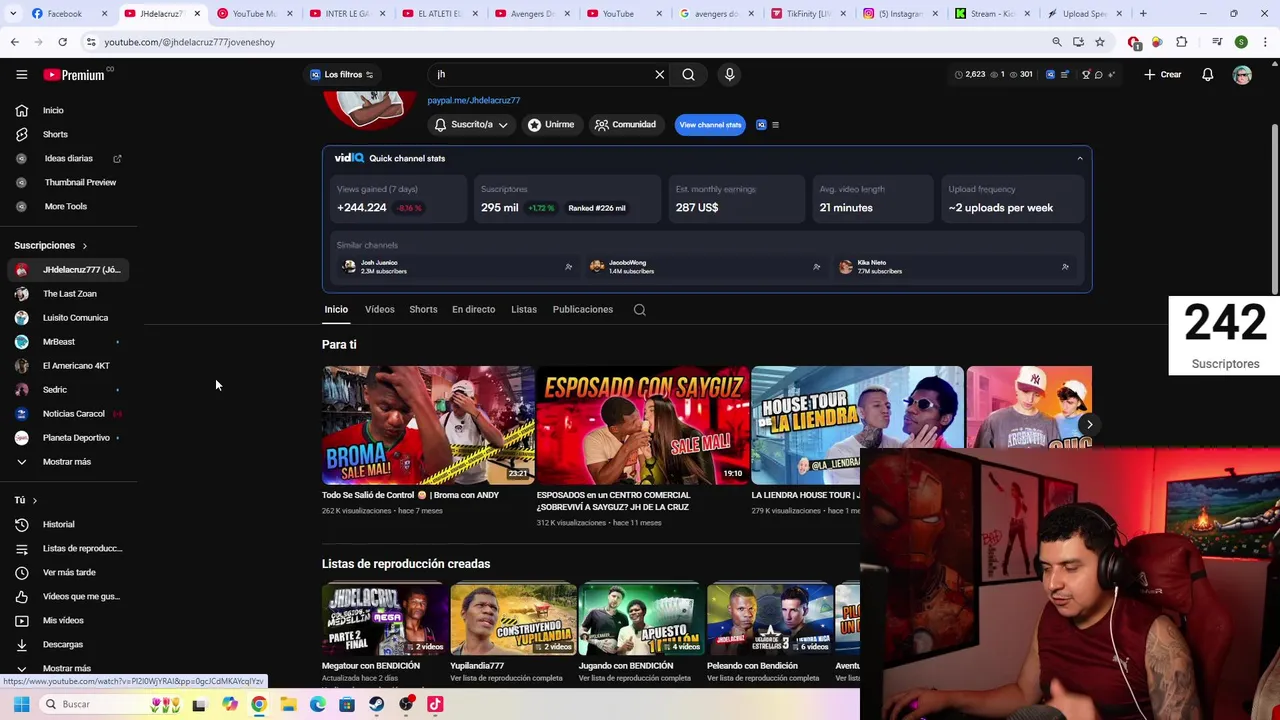Collapse Quick channel stats panel
Viewport: 1280px width, 720px height.
[x=1079, y=158]
